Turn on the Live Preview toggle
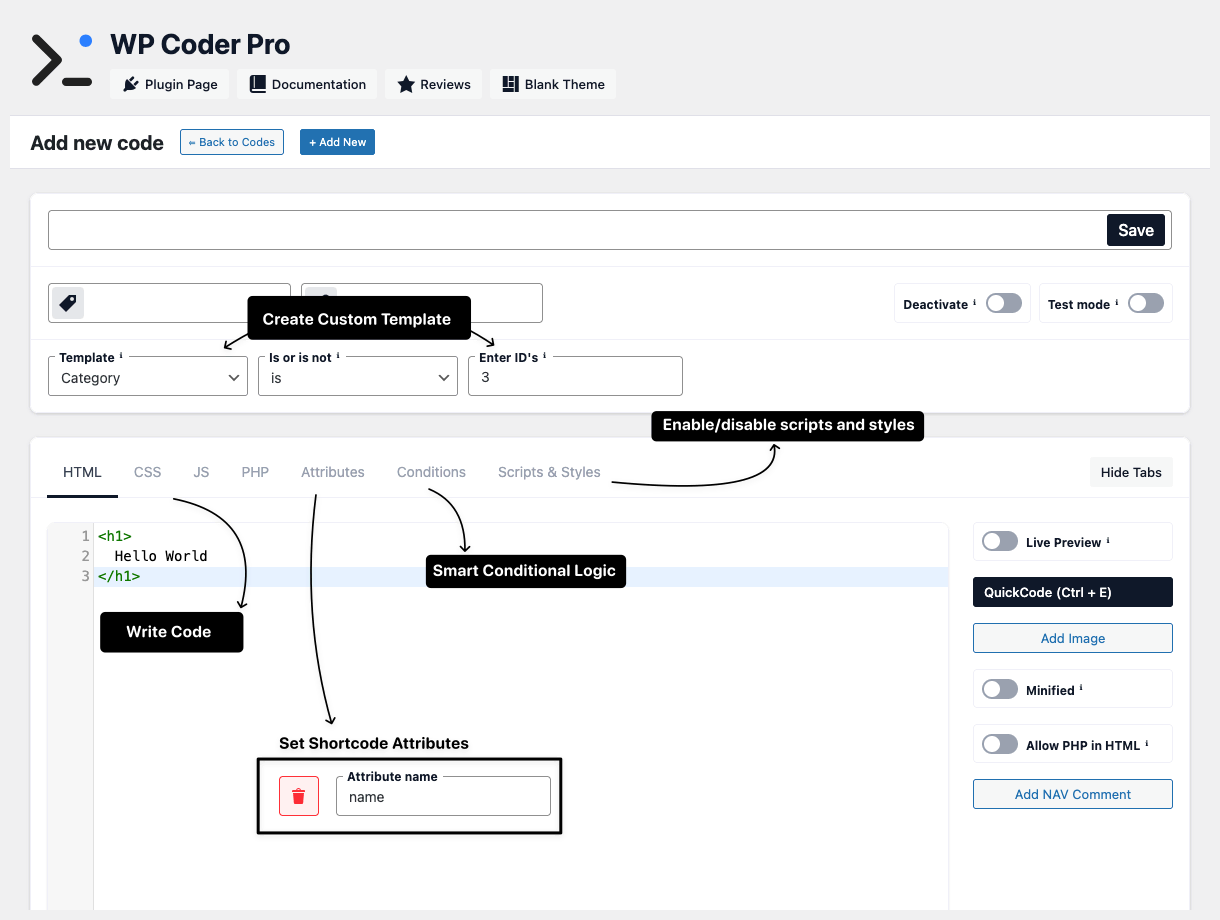This screenshot has height=920, width=1220. pyautogui.click(x=999, y=541)
